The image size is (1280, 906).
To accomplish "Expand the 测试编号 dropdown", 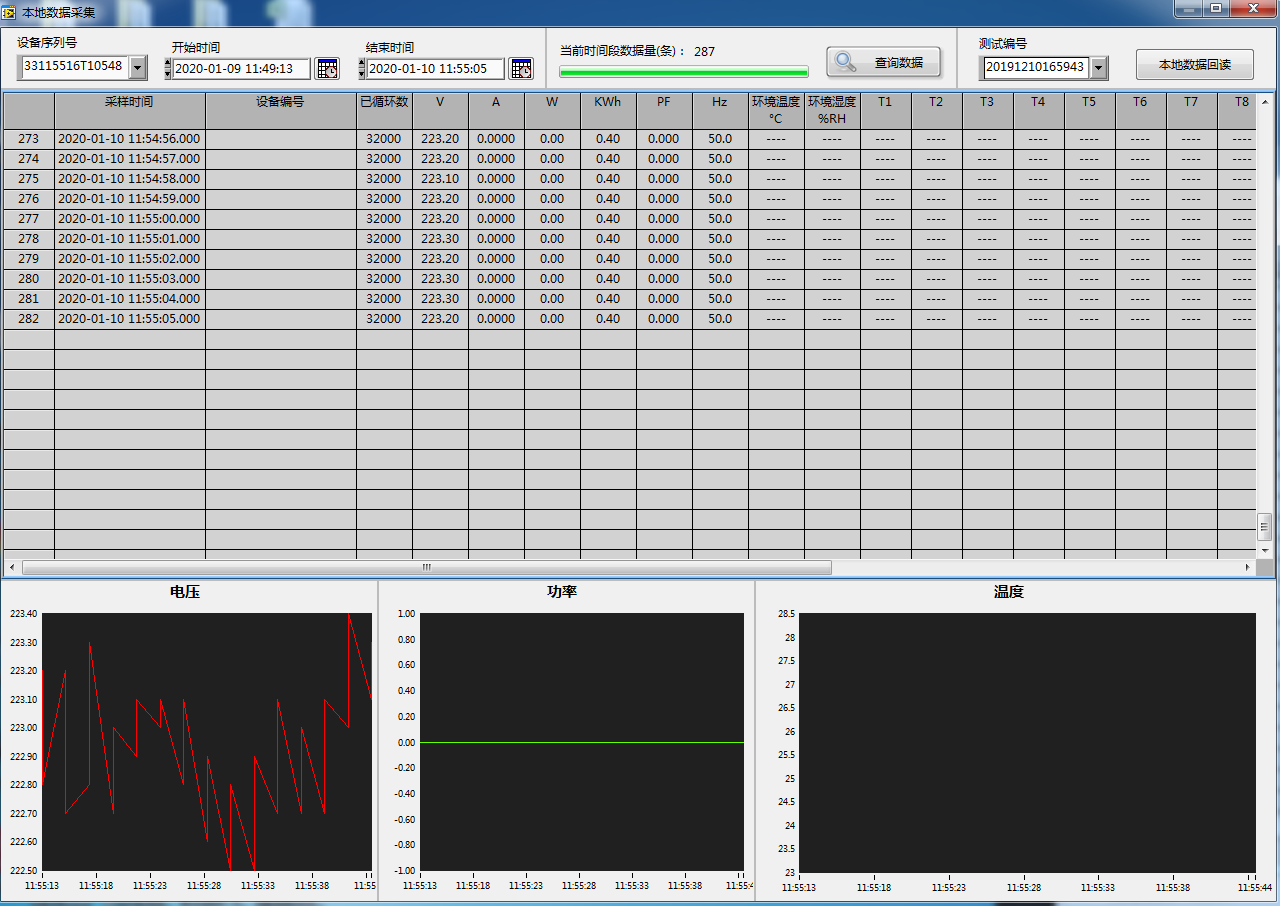I will [1099, 68].
